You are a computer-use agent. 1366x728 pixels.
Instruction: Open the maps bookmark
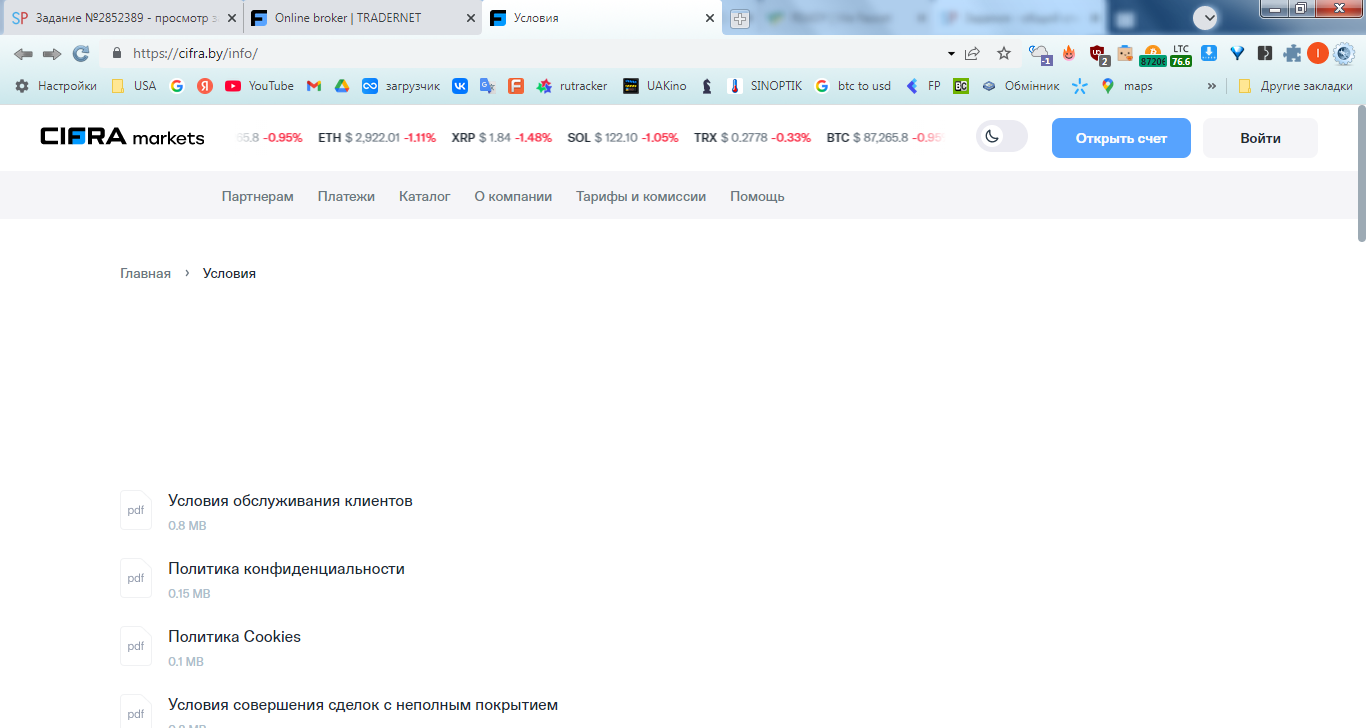click(1126, 86)
